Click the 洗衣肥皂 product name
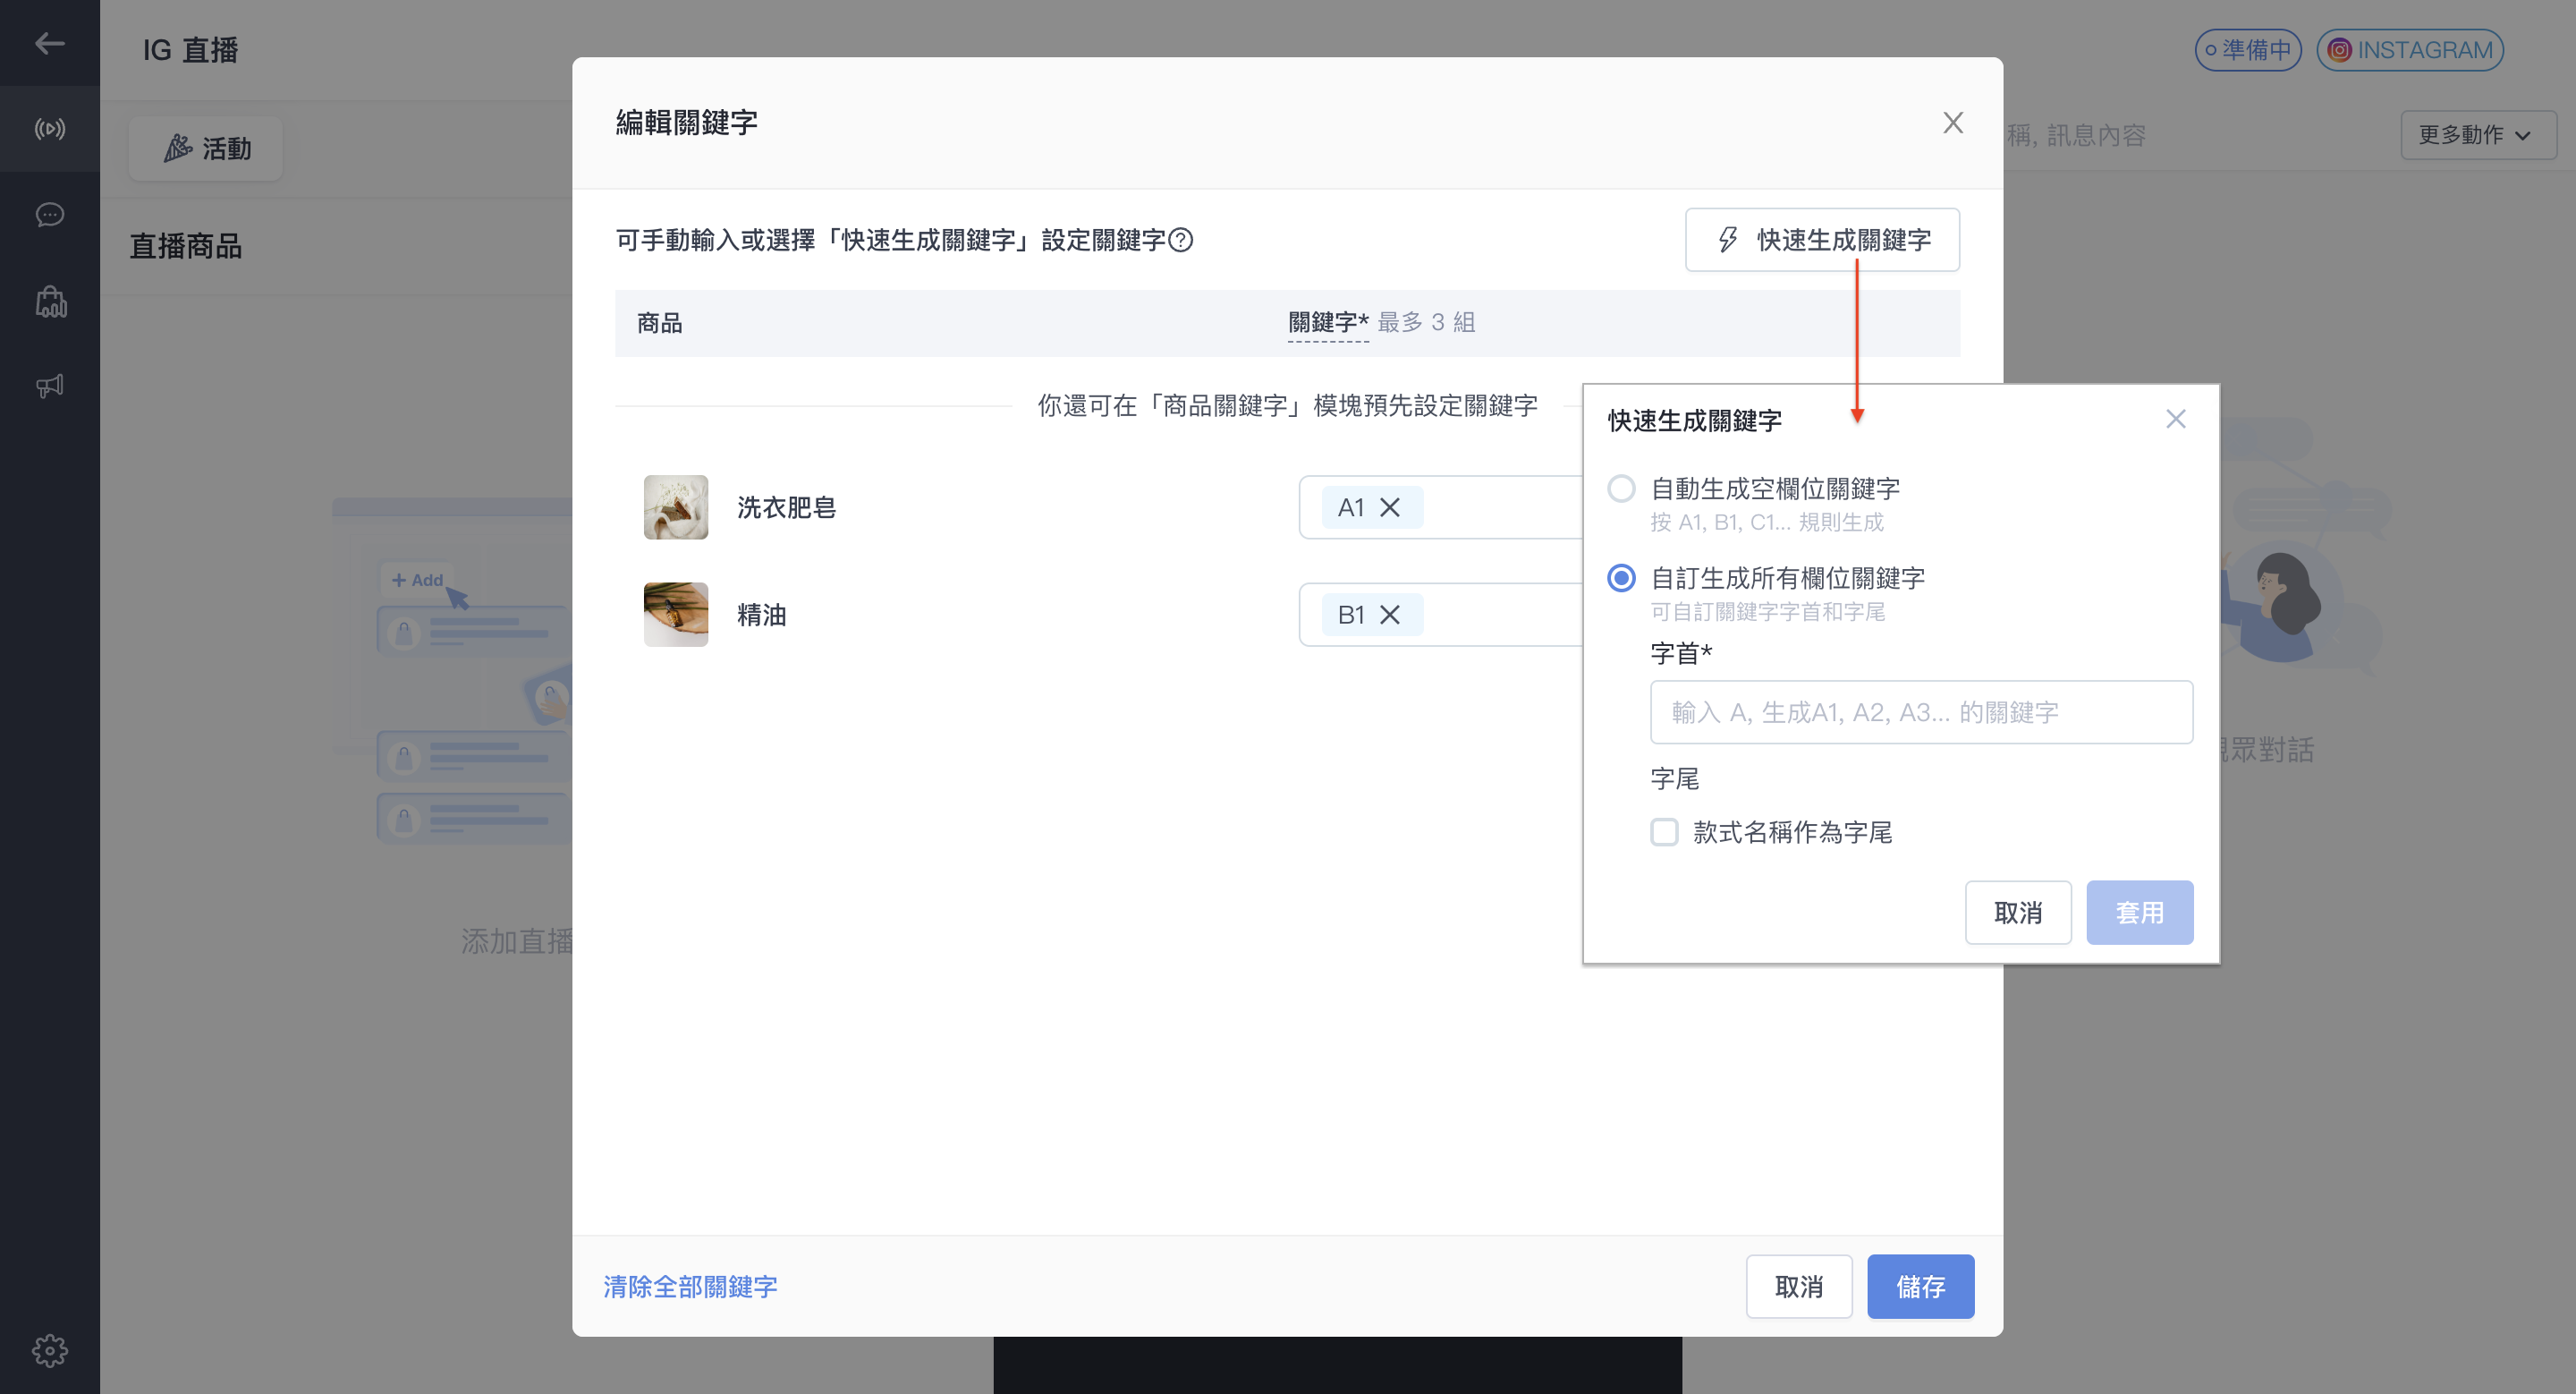The image size is (2576, 1394). (786, 508)
